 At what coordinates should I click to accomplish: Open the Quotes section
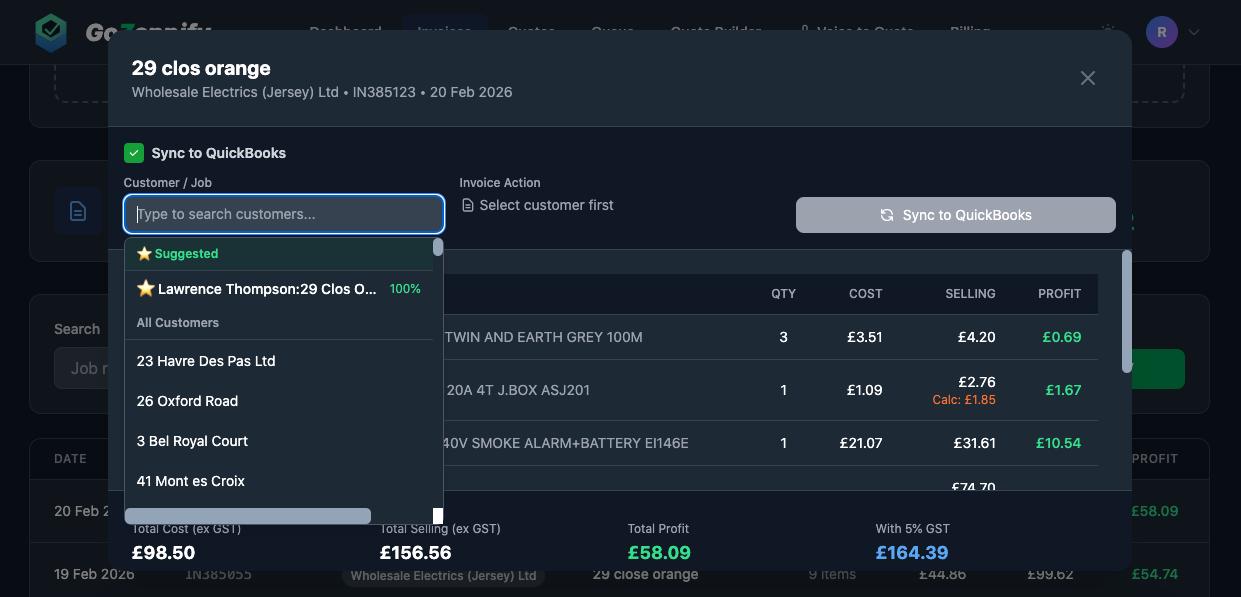pyautogui.click(x=531, y=31)
